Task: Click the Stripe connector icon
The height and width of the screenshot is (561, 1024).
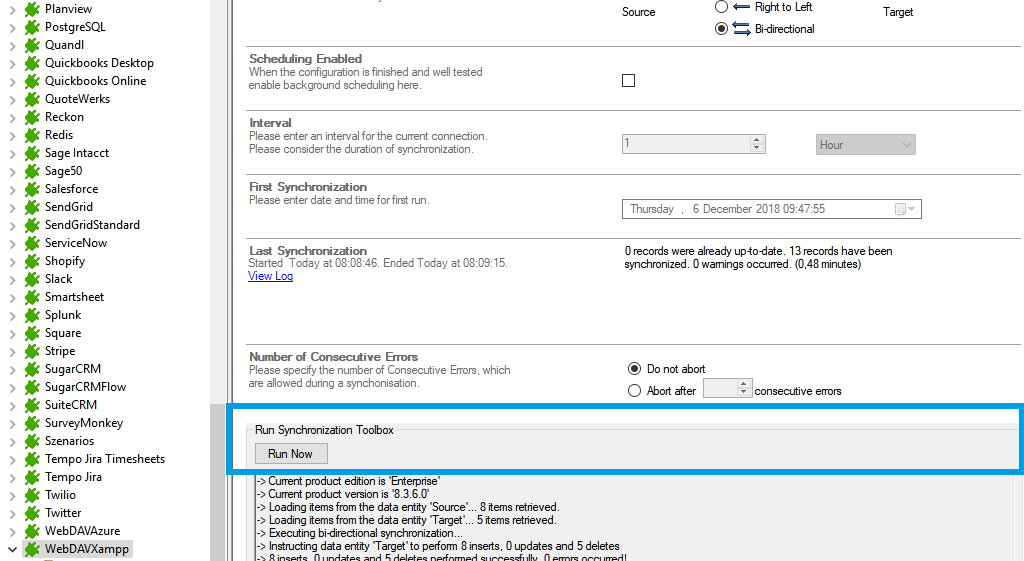Action: coord(32,351)
